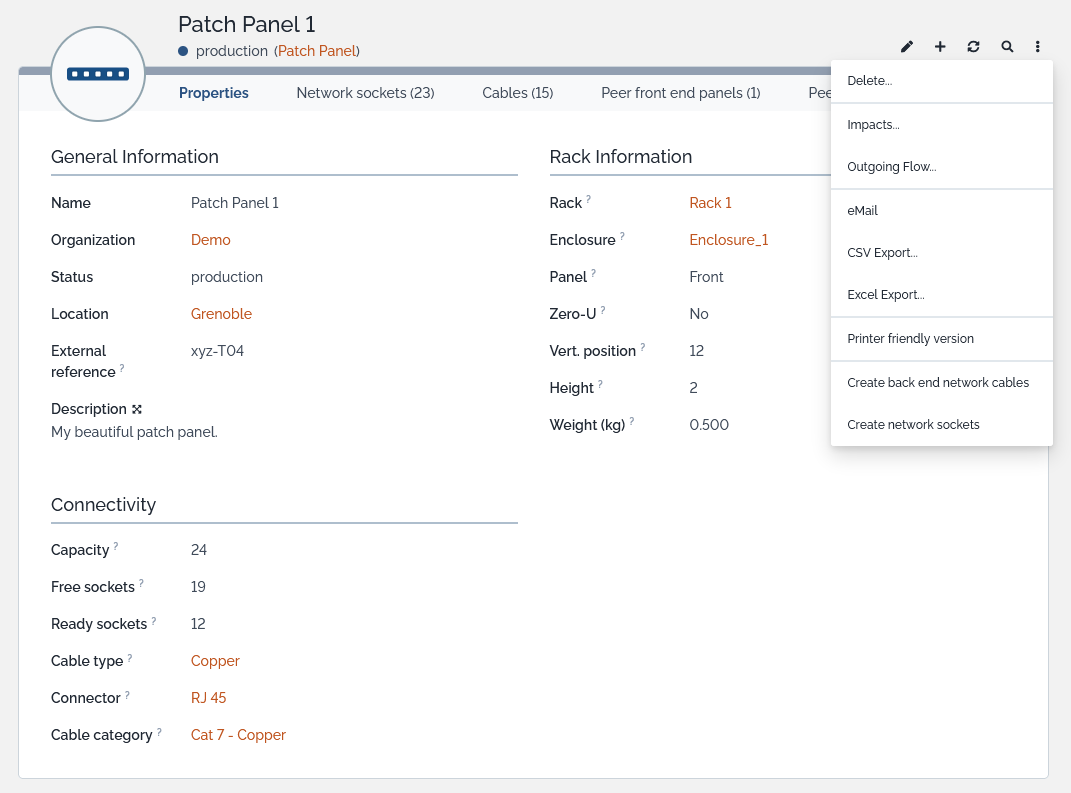Close the three-dot actions menu
The height and width of the screenshot is (793, 1071).
1038,47
